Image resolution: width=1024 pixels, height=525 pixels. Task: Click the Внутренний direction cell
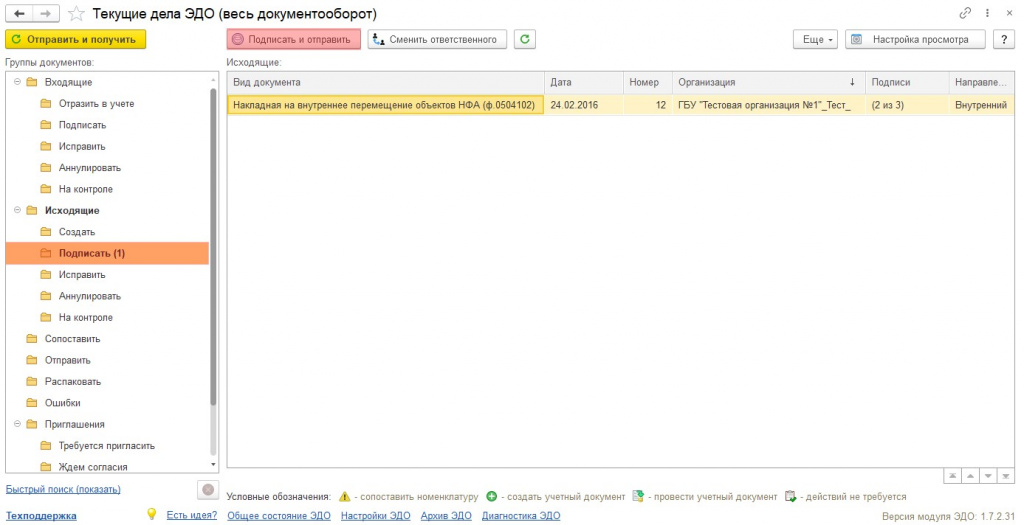982,104
